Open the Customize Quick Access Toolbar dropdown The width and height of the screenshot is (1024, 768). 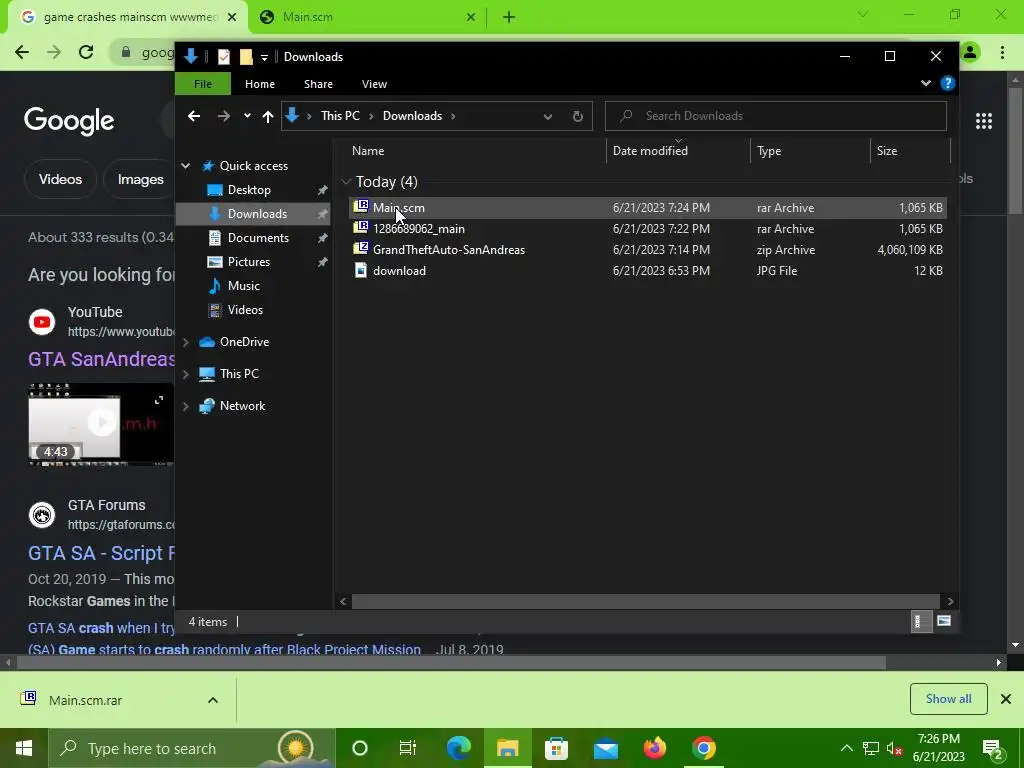click(x=264, y=57)
